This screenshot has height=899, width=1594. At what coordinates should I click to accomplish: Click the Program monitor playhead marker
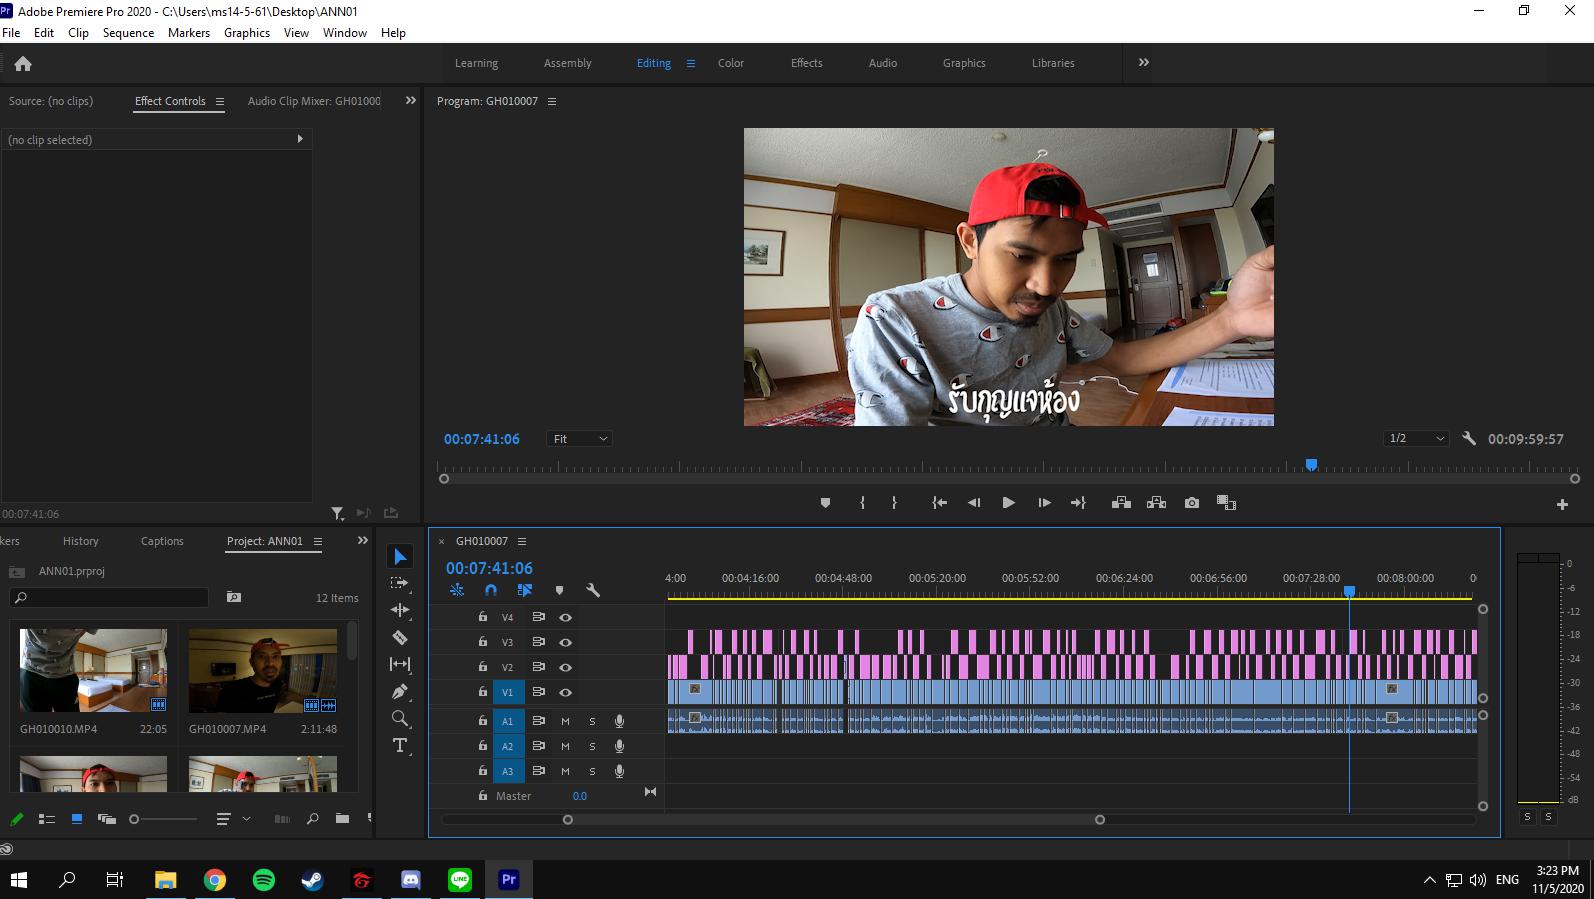coord(1311,465)
